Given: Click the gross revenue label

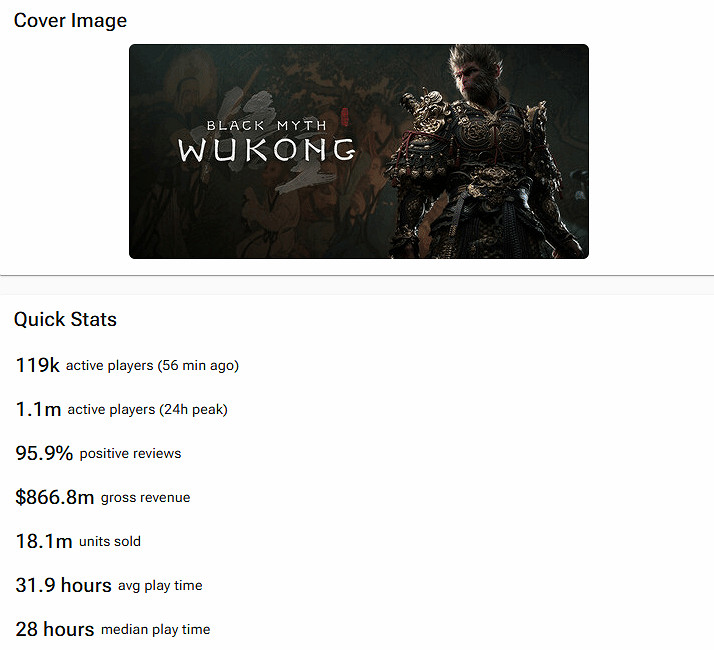Looking at the screenshot, I should coord(145,498).
